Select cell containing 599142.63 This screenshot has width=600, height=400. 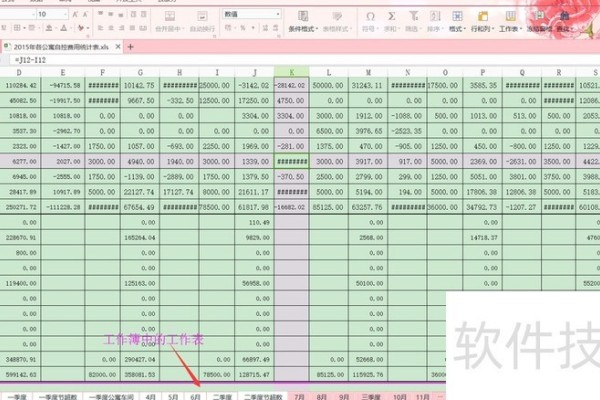pos(20,374)
